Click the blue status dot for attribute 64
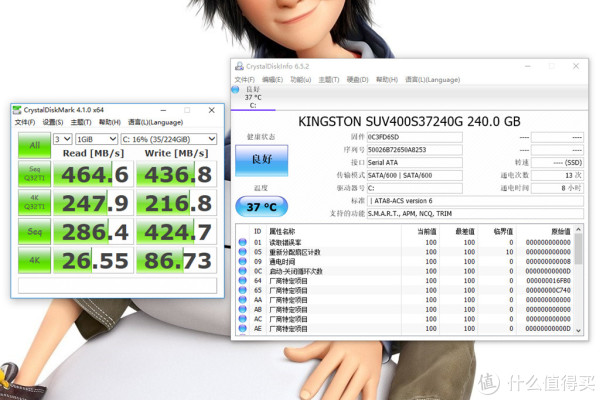Viewport: 600px width, 400px height. (242, 281)
